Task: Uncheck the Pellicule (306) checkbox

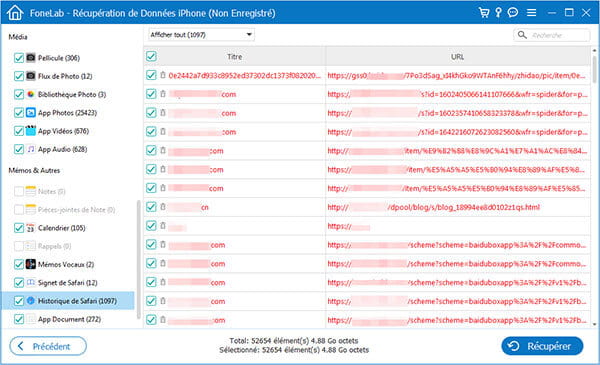Action: 19,58
